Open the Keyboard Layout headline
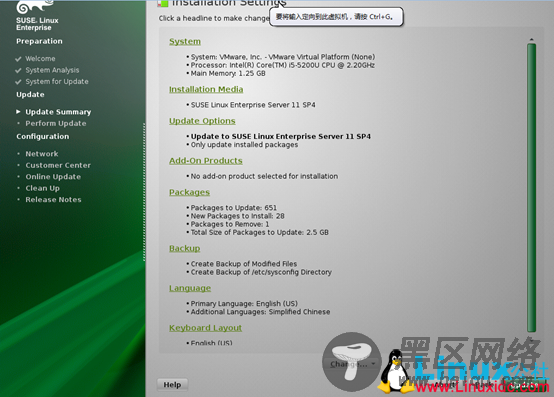 coord(205,328)
